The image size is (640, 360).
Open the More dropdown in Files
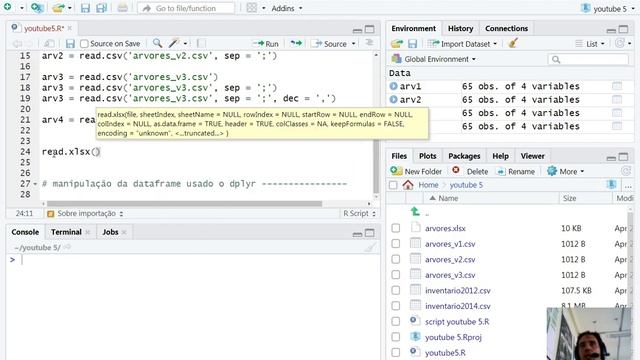[x=566, y=171]
